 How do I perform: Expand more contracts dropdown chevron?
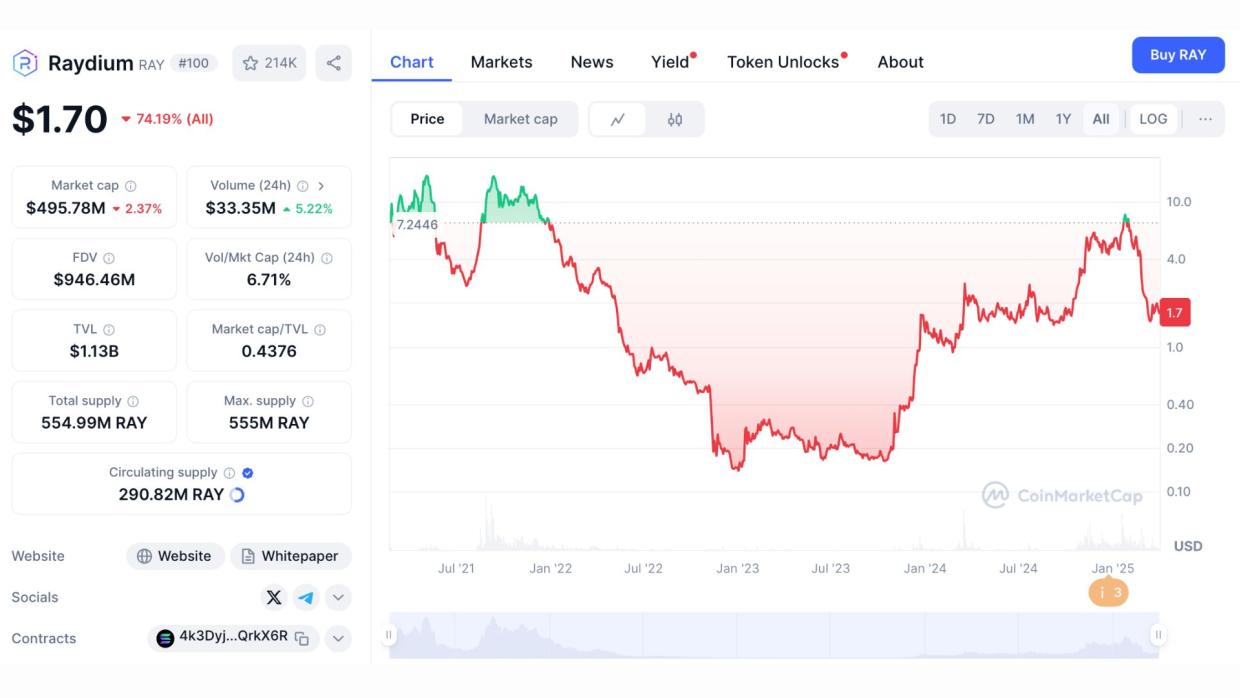[x=338, y=638]
